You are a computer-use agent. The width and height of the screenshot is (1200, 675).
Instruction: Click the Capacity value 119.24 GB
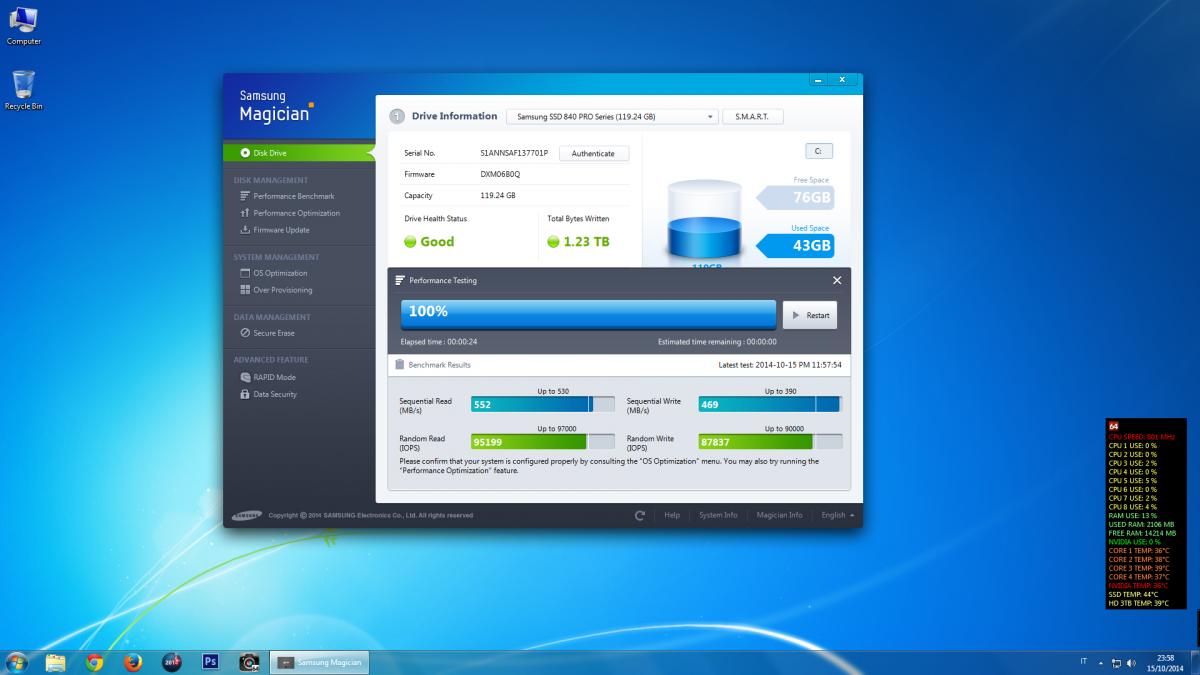(498, 195)
